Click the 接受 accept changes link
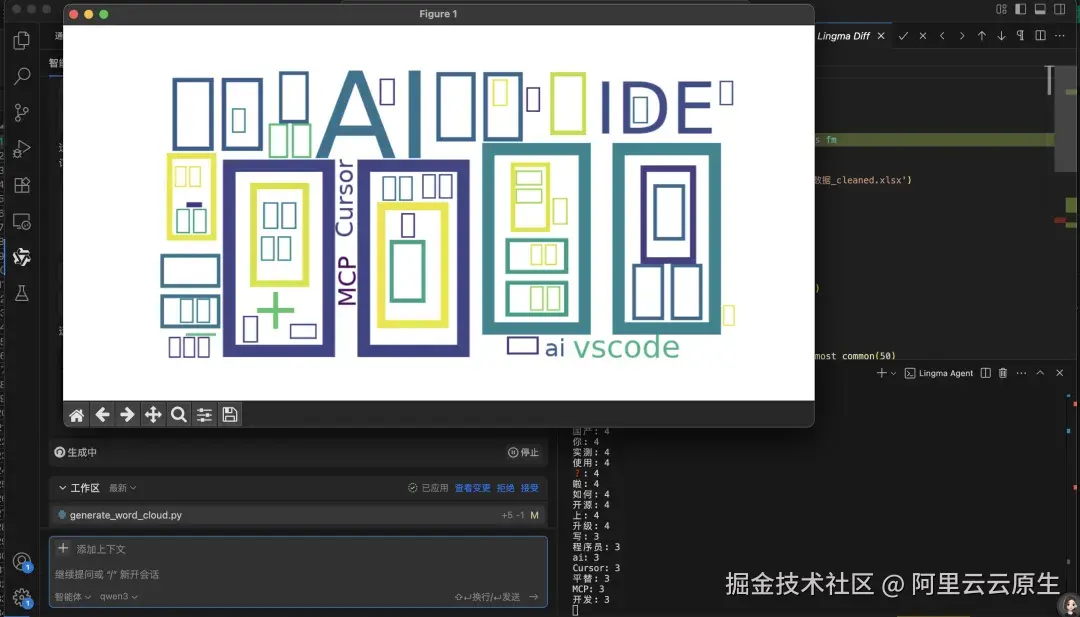Viewport: 1080px width, 617px height. (530, 488)
